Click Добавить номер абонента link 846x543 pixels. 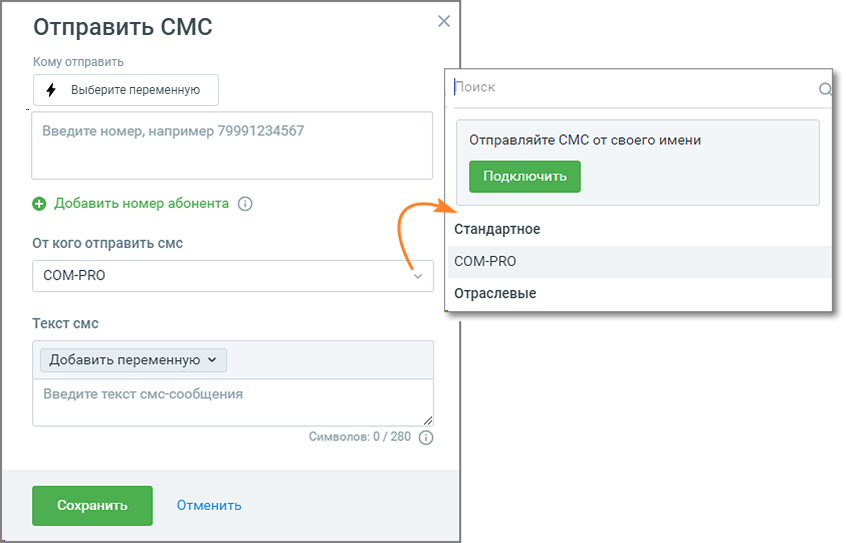pyautogui.click(x=141, y=203)
